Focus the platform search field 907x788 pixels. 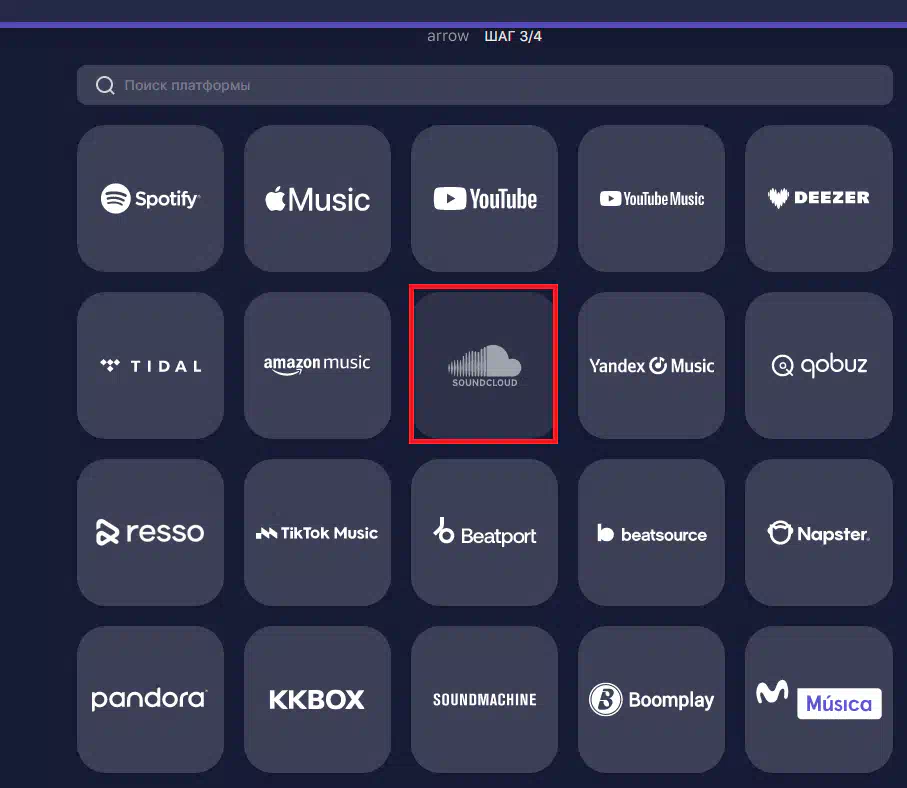pyautogui.click(x=485, y=85)
